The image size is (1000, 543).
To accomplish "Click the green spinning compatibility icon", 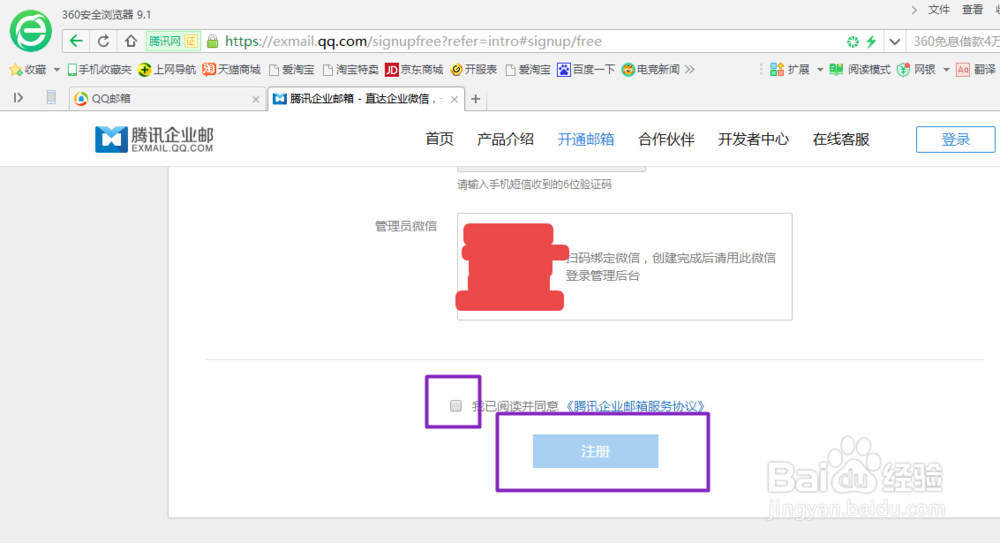I will click(853, 41).
